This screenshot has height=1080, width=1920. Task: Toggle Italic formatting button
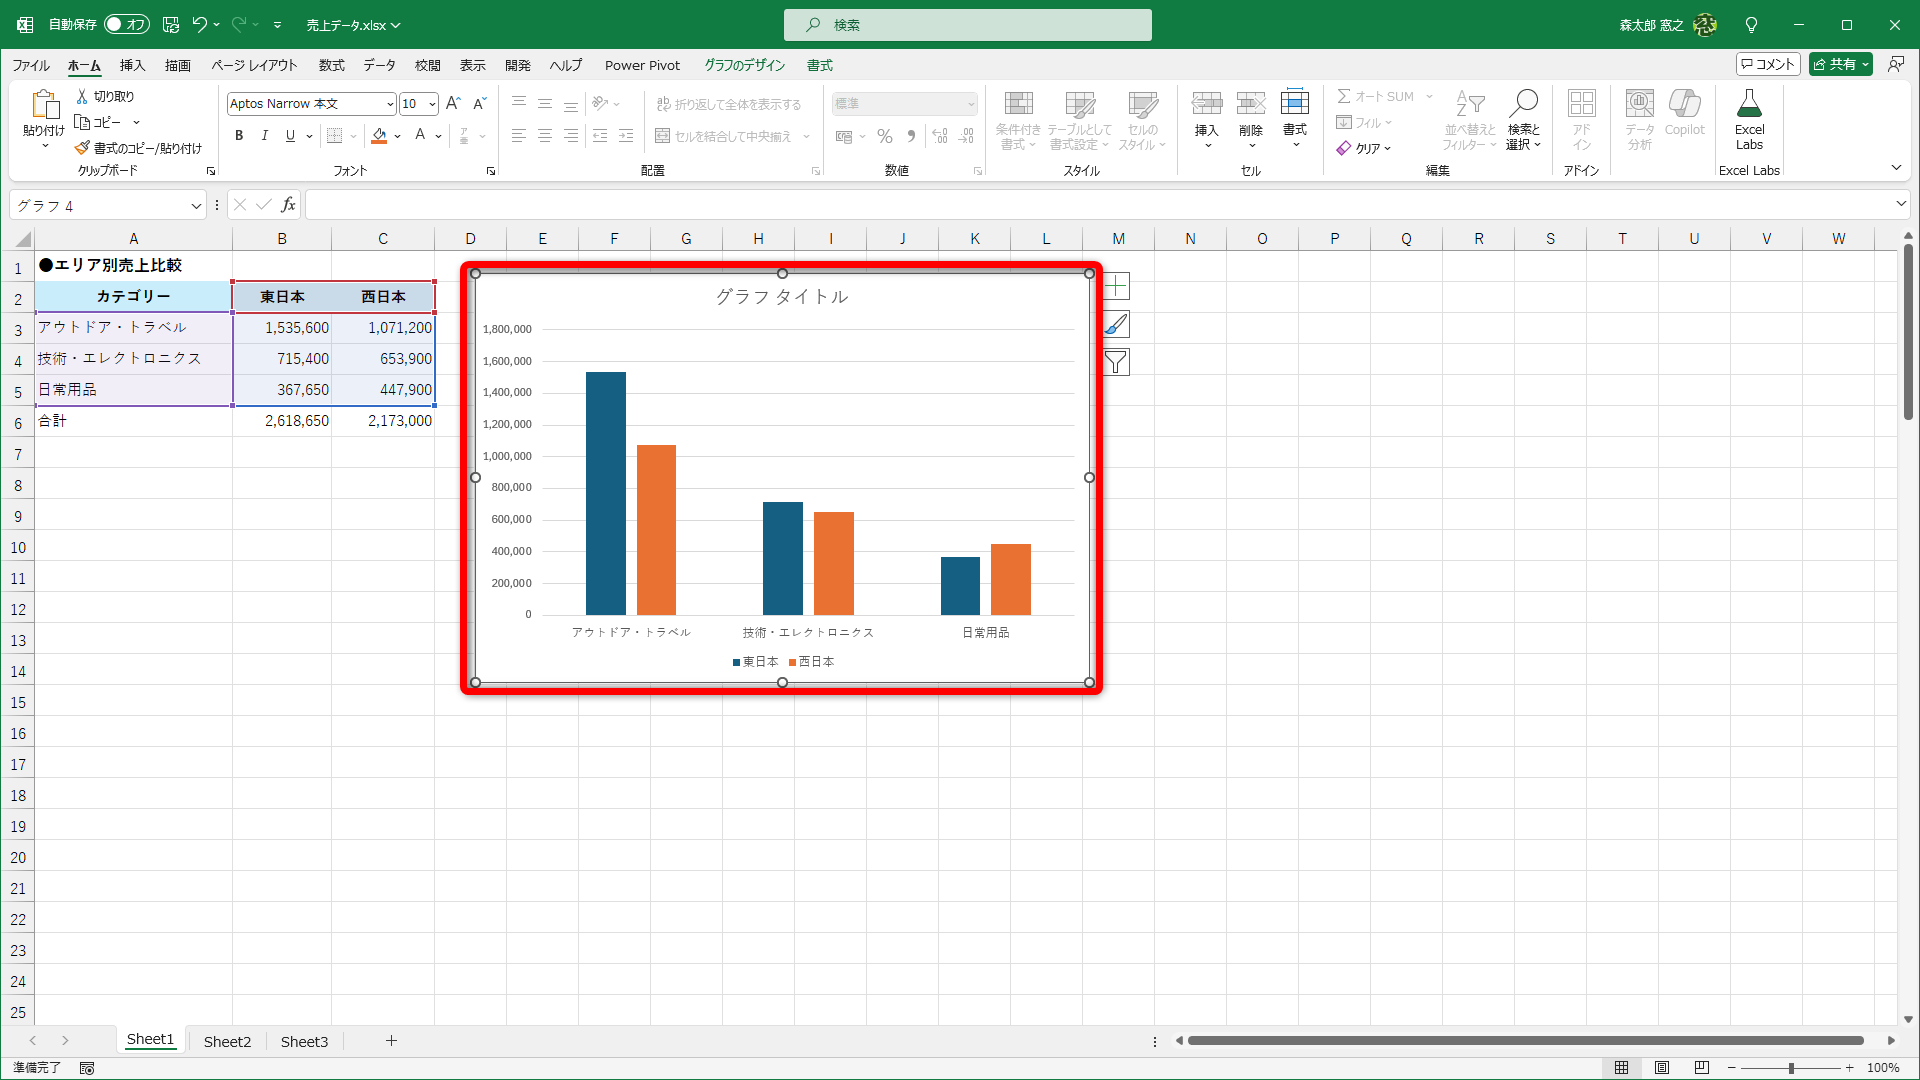coord(264,135)
